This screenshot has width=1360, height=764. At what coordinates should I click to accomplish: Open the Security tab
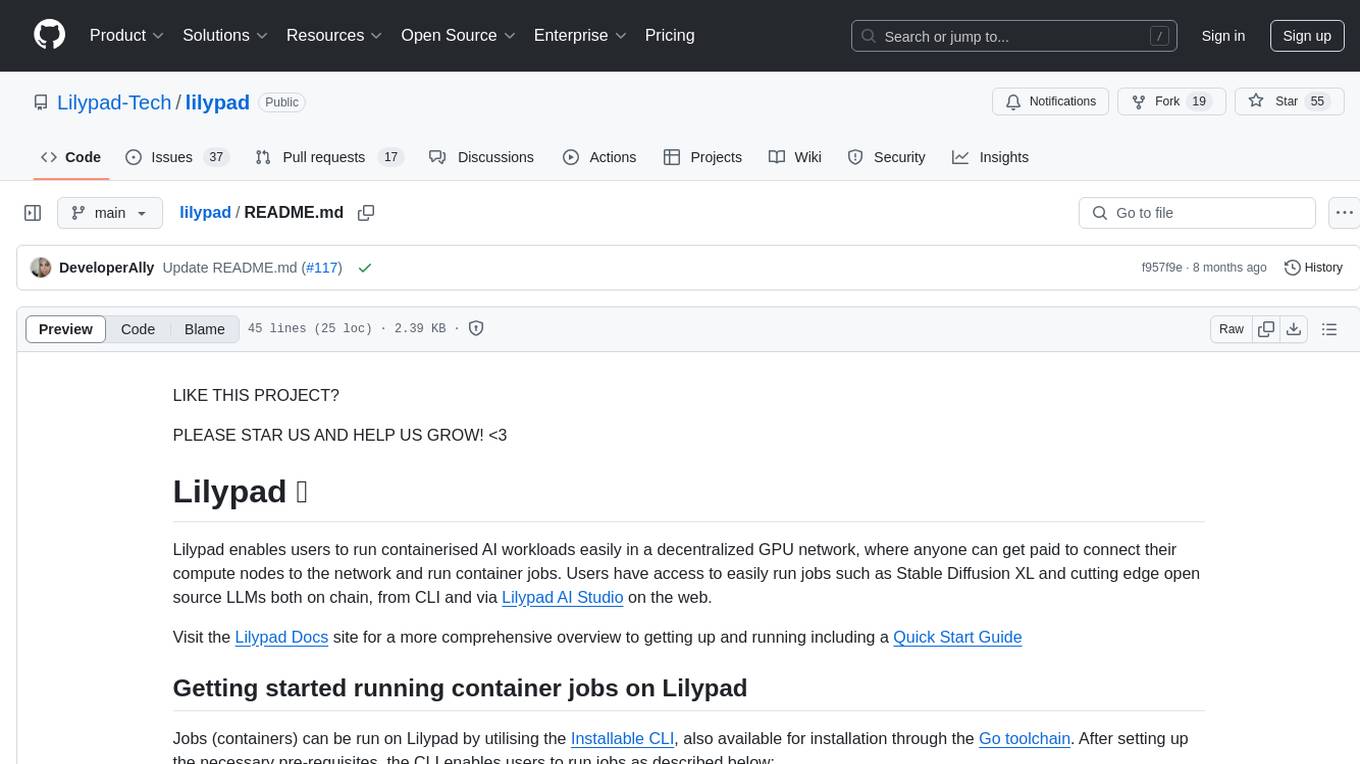tap(887, 157)
